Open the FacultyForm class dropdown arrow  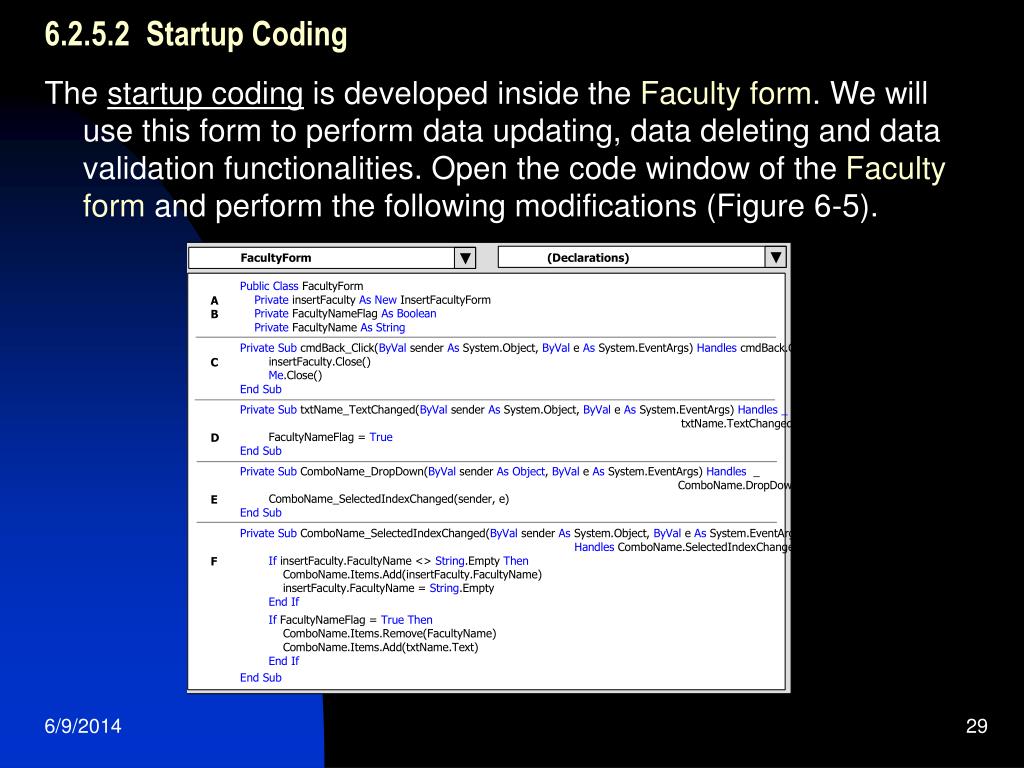465,258
